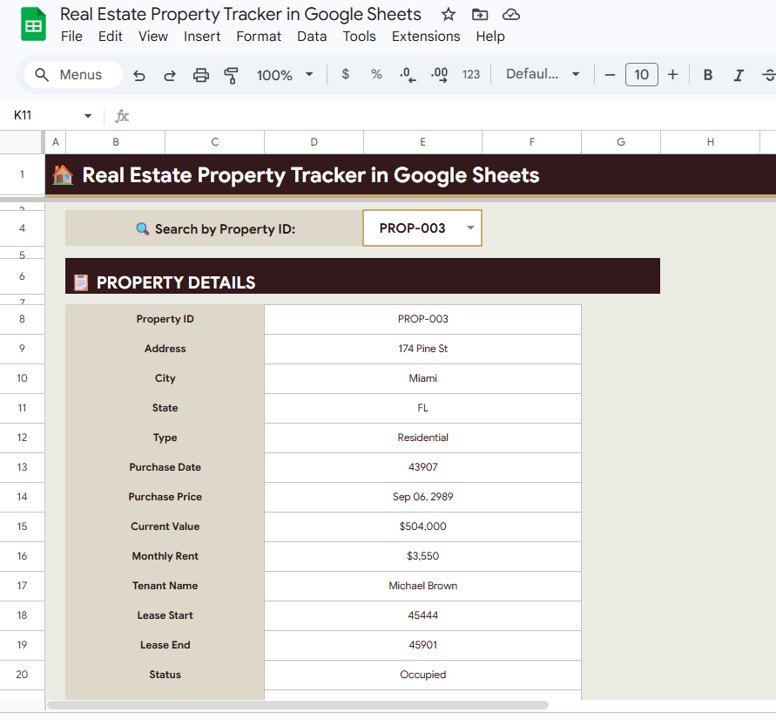Toggle bold formatting
This screenshot has height=720, width=776.
pos(708,75)
